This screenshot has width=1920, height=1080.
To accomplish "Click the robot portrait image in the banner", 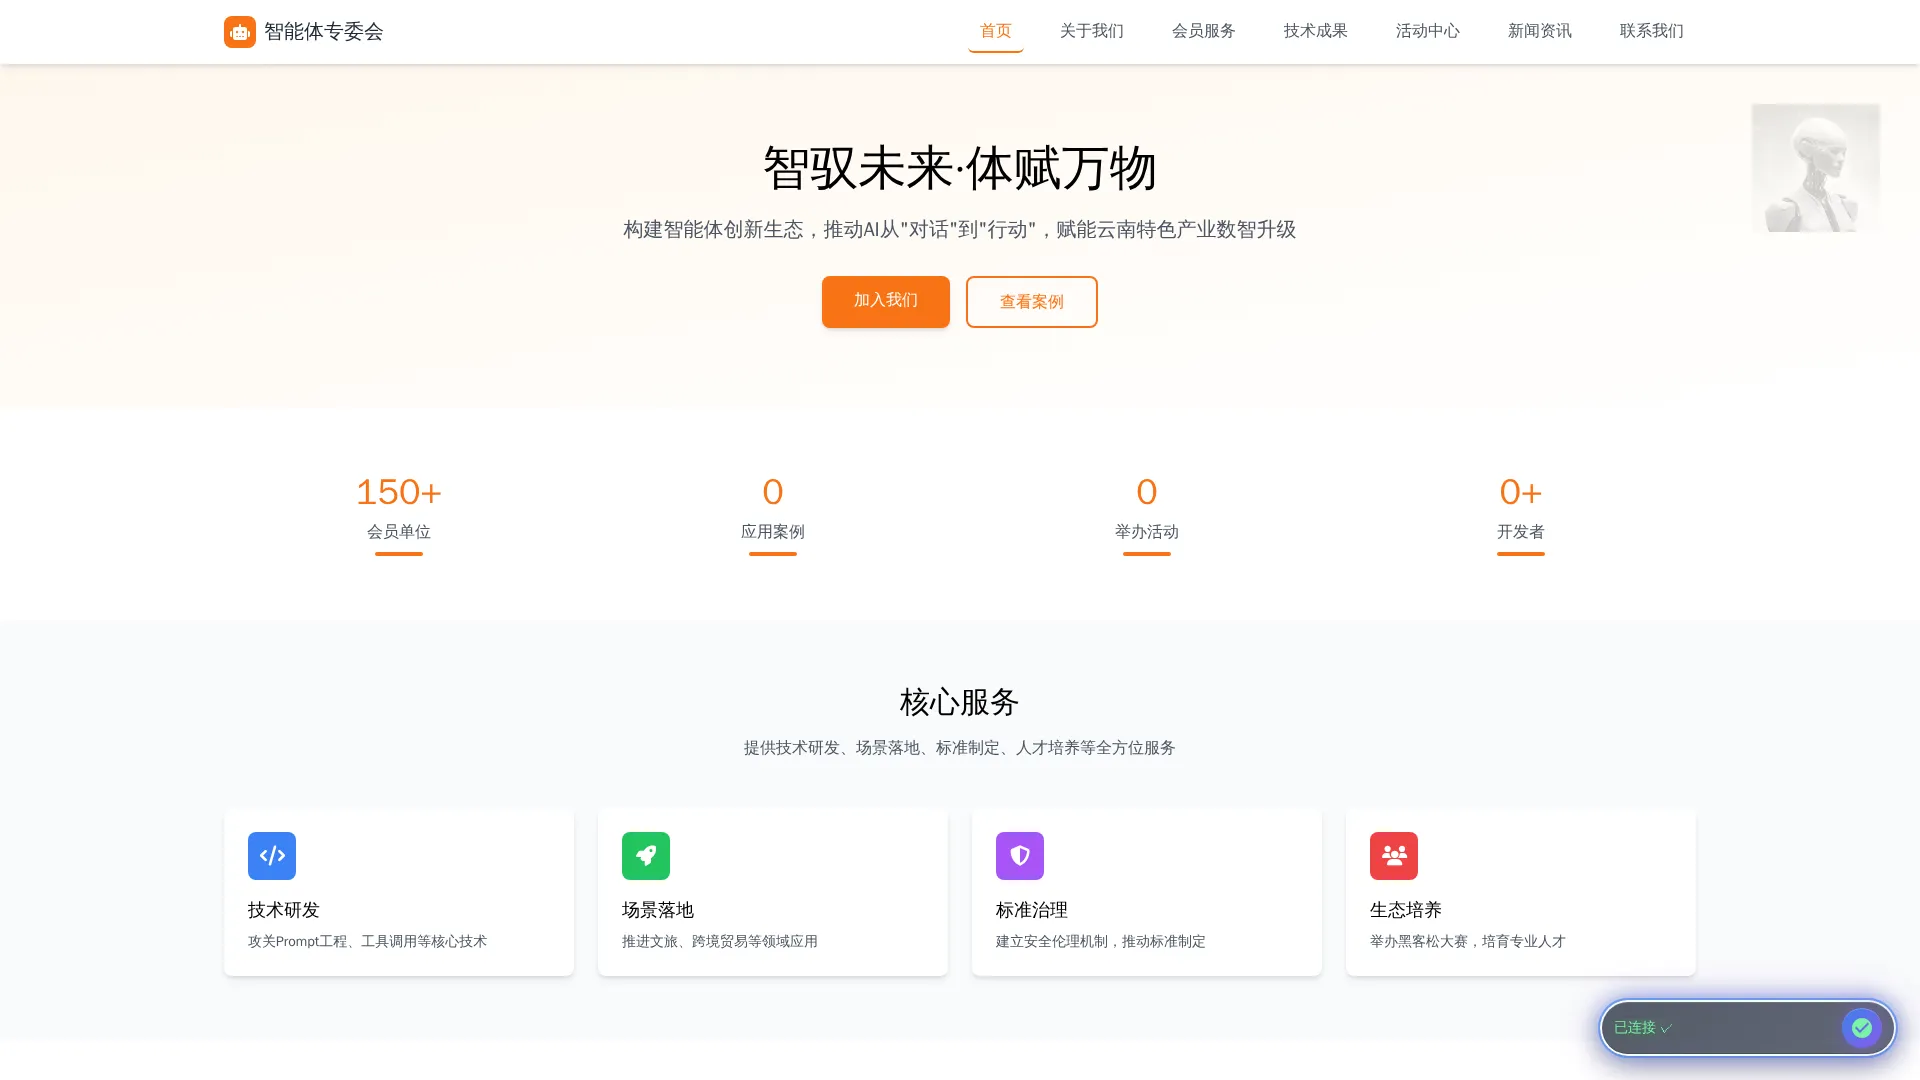I will (1815, 167).
